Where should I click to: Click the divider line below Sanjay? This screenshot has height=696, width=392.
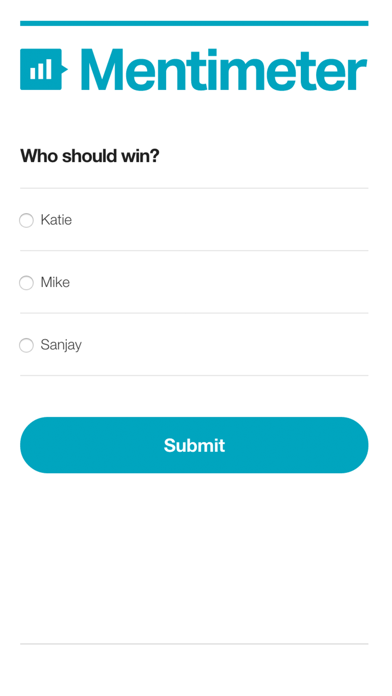194,376
